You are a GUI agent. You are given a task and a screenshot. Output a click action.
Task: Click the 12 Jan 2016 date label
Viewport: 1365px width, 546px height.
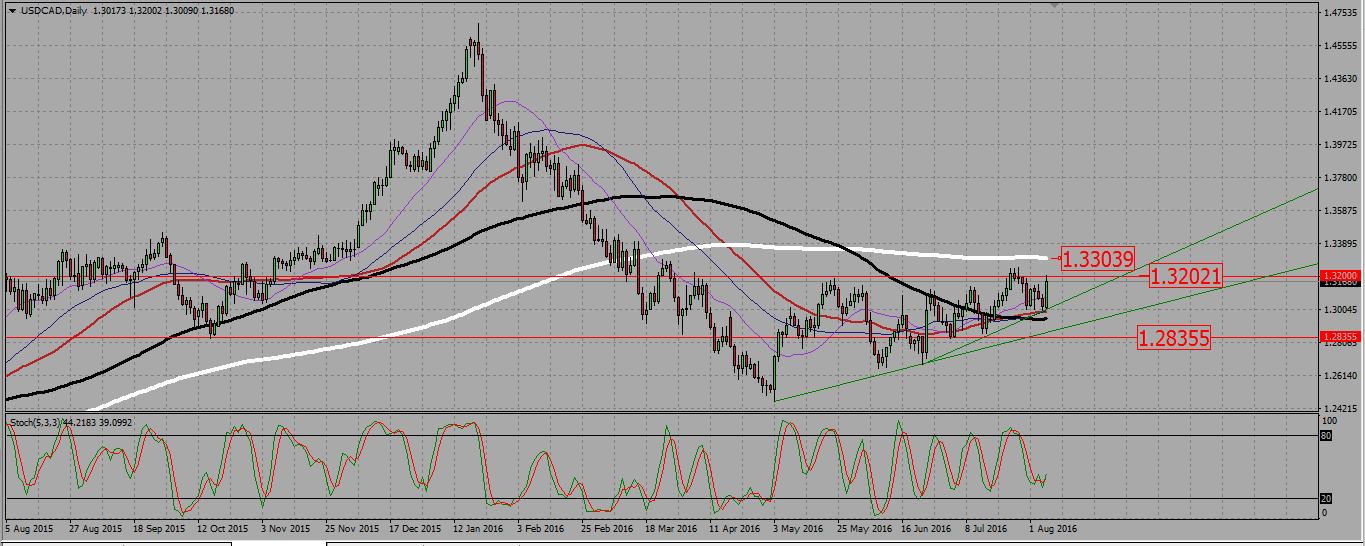coord(479,528)
